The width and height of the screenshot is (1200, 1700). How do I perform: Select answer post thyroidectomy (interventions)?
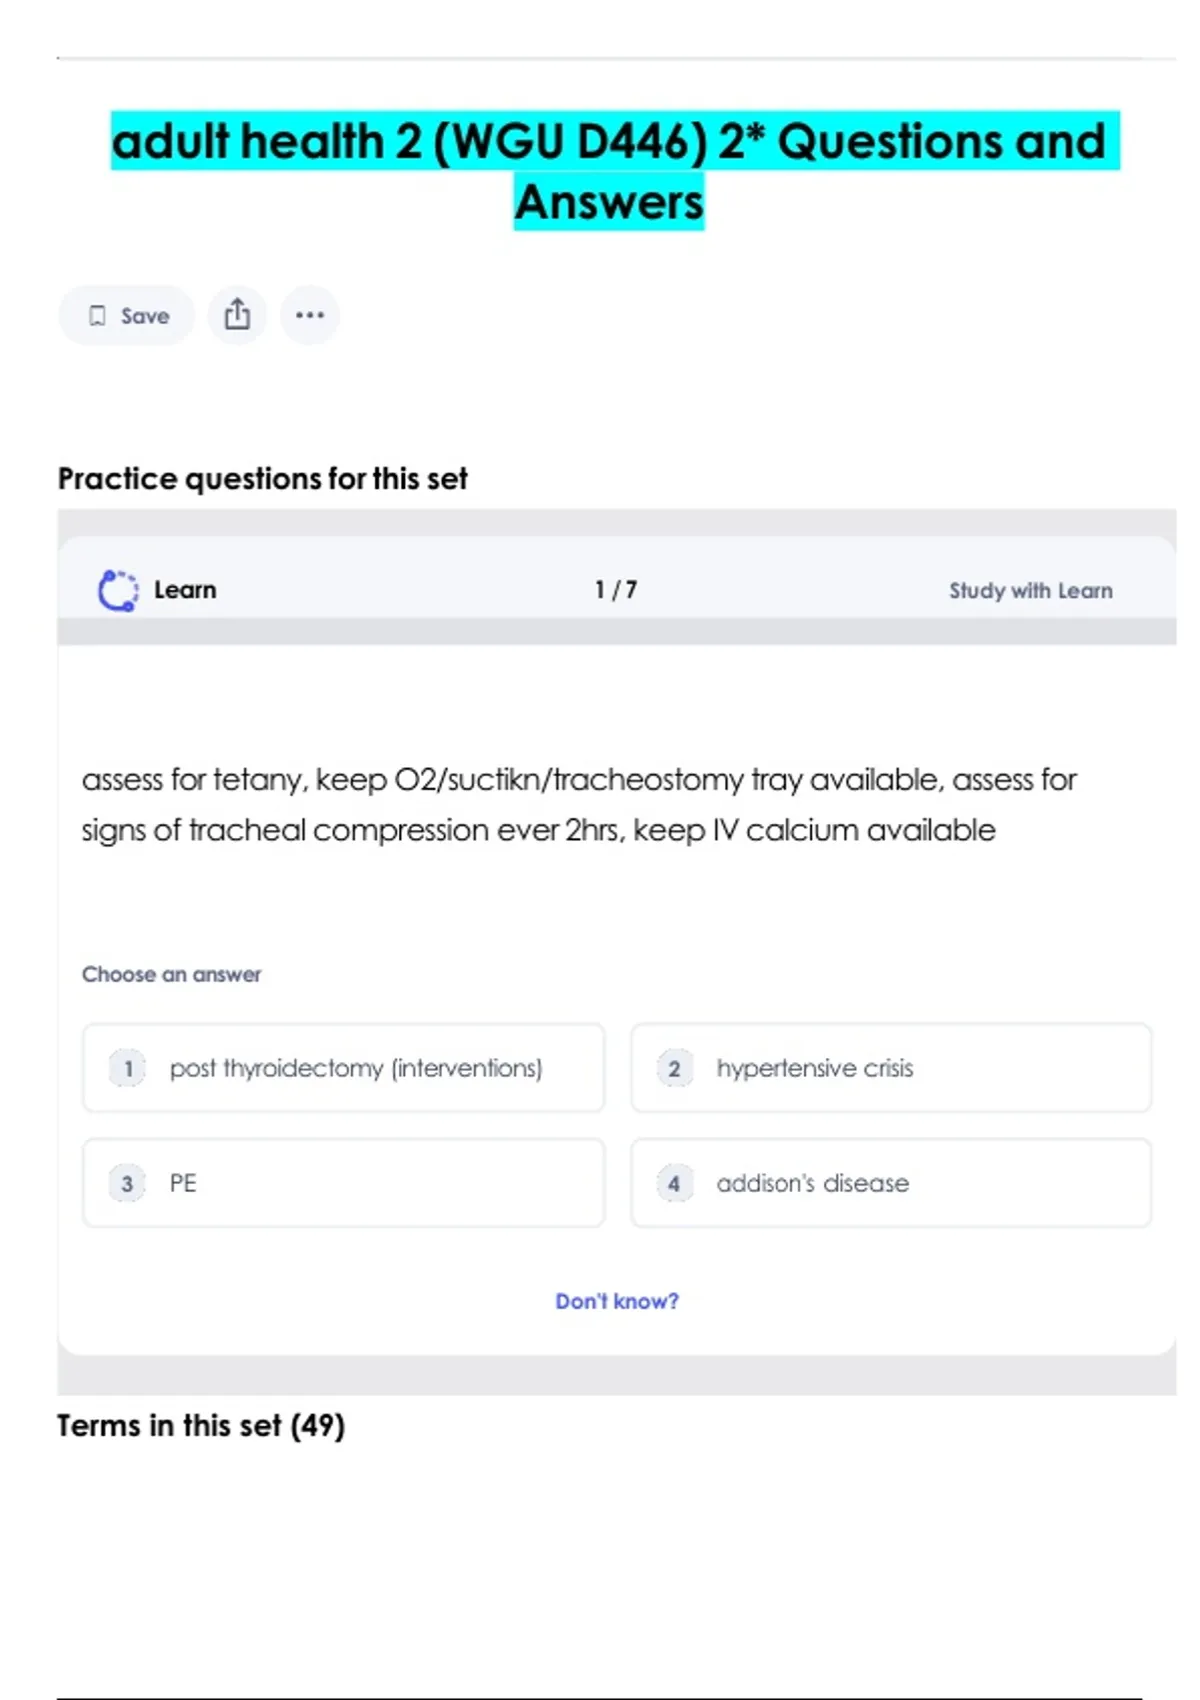(356, 1068)
